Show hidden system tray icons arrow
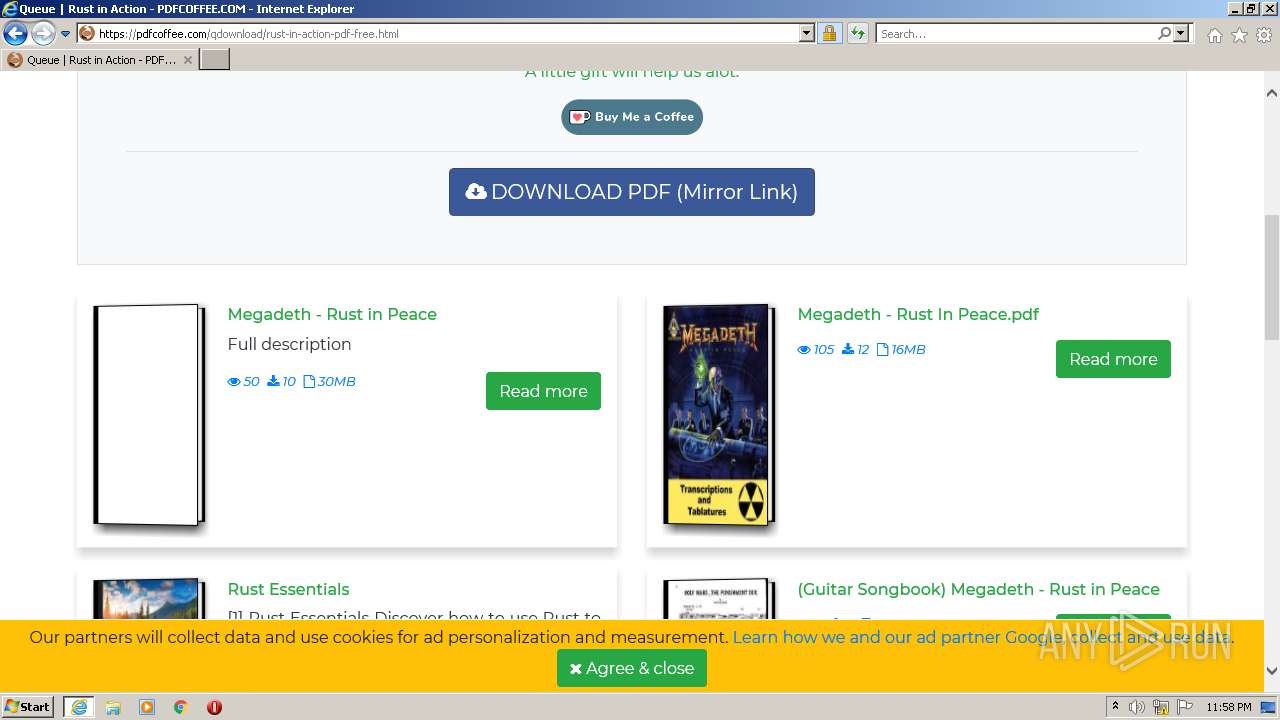The width and height of the screenshot is (1280, 720). tap(1115, 707)
